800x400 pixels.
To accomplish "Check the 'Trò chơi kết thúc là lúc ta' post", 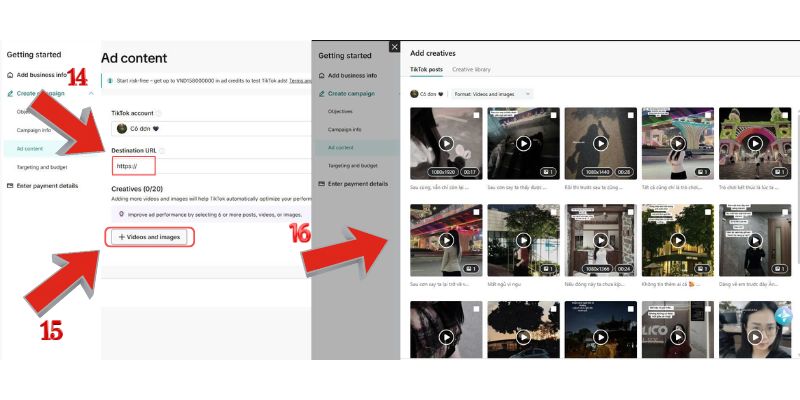I will [x=785, y=115].
